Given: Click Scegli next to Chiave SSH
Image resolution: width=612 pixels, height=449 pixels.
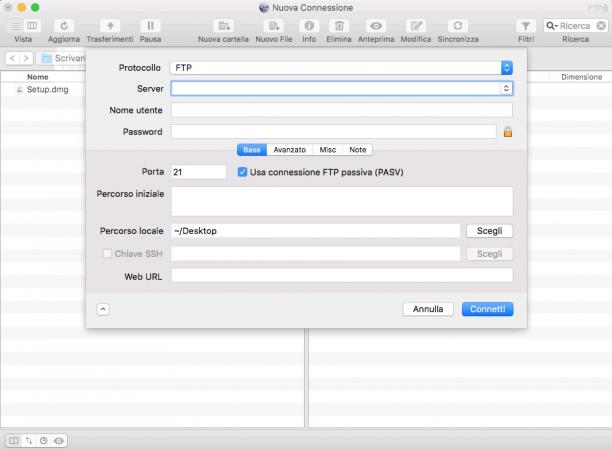Looking at the screenshot, I should coord(489,254).
